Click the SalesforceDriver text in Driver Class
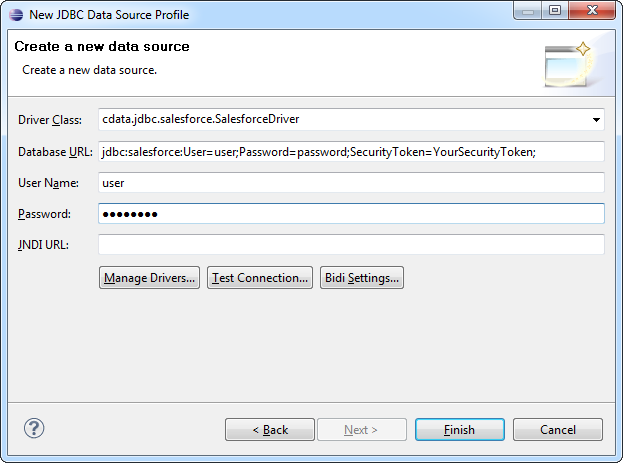Image resolution: width=623 pixels, height=463 pixels. pyautogui.click(x=200, y=120)
